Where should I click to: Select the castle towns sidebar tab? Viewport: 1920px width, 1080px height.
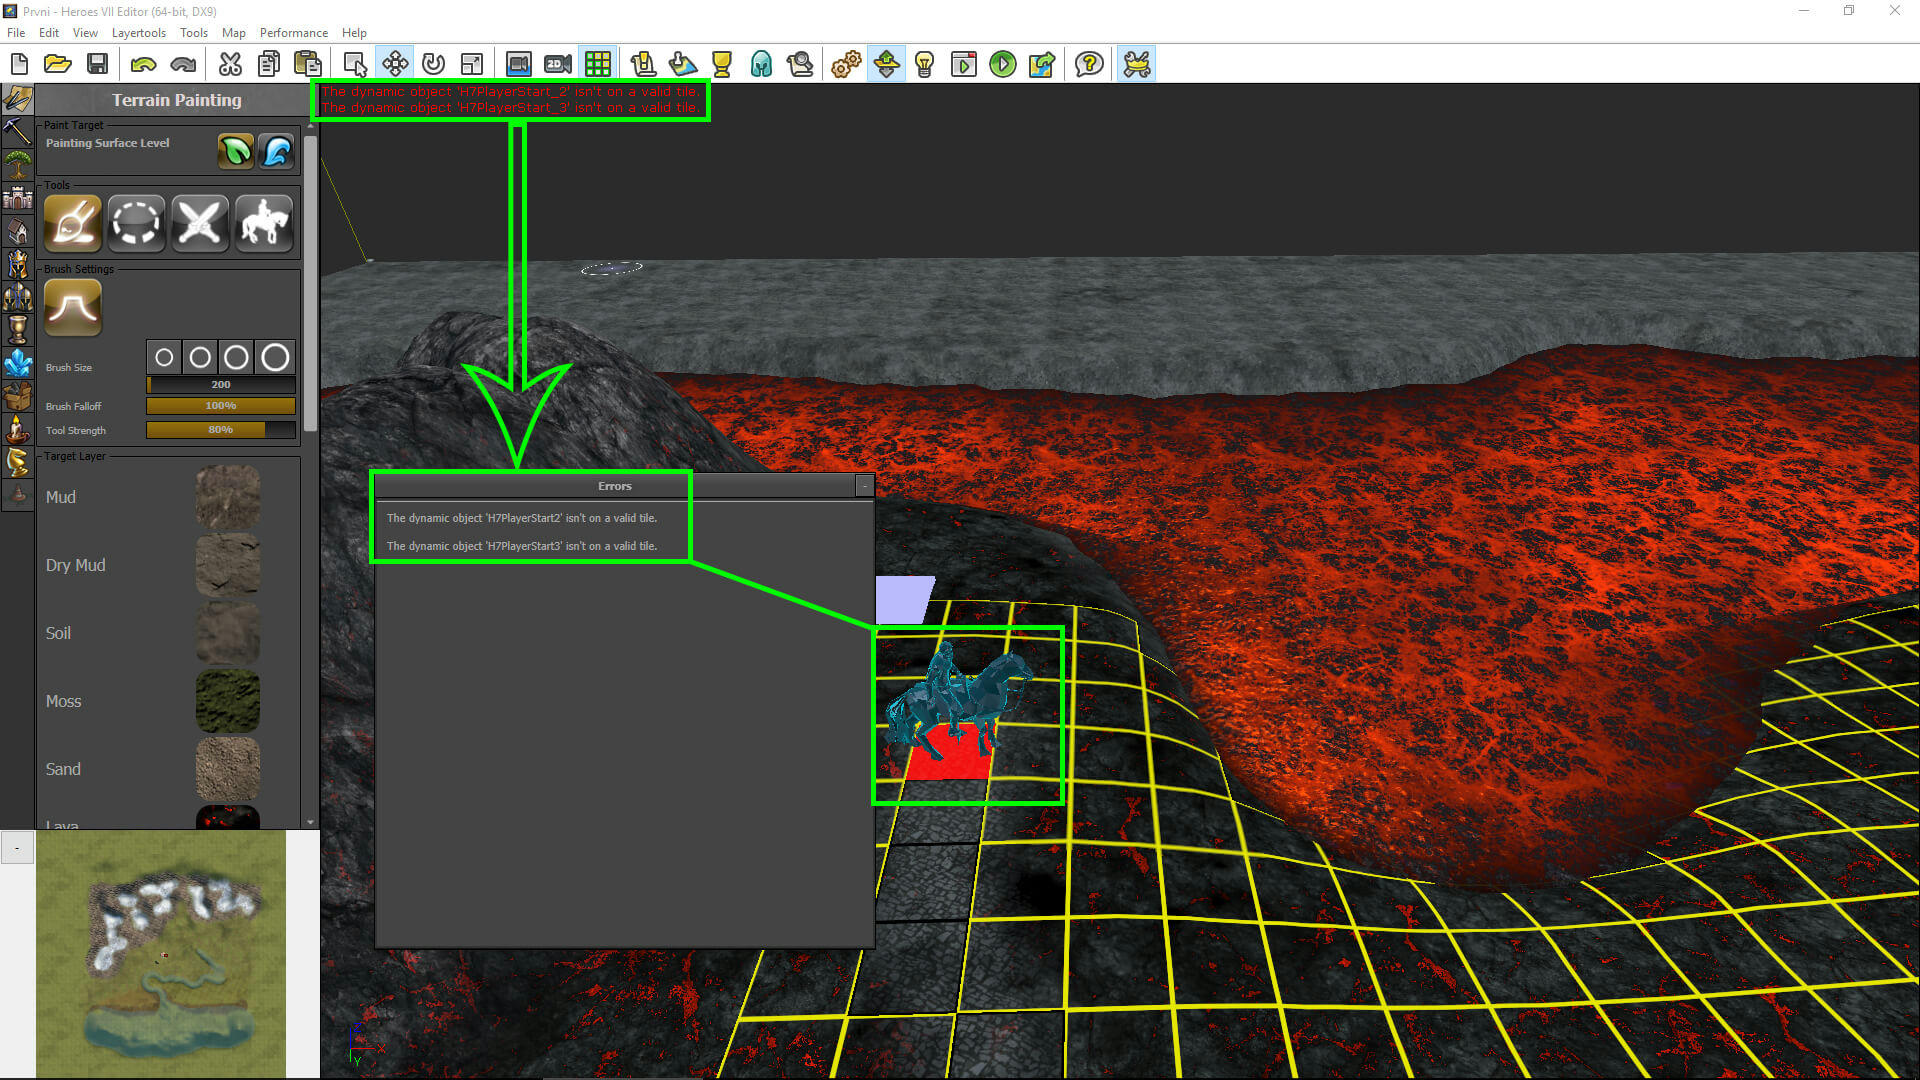pos(17,197)
